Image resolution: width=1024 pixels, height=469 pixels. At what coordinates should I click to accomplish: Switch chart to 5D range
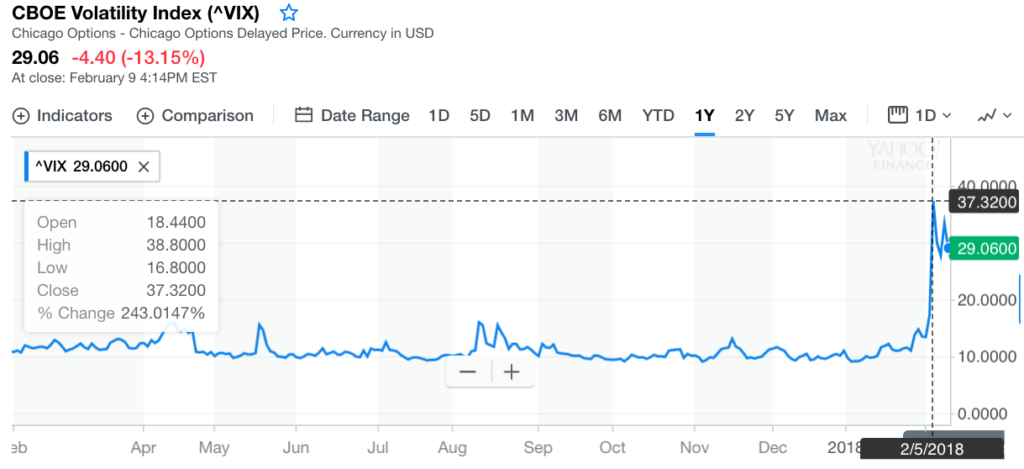(x=480, y=115)
